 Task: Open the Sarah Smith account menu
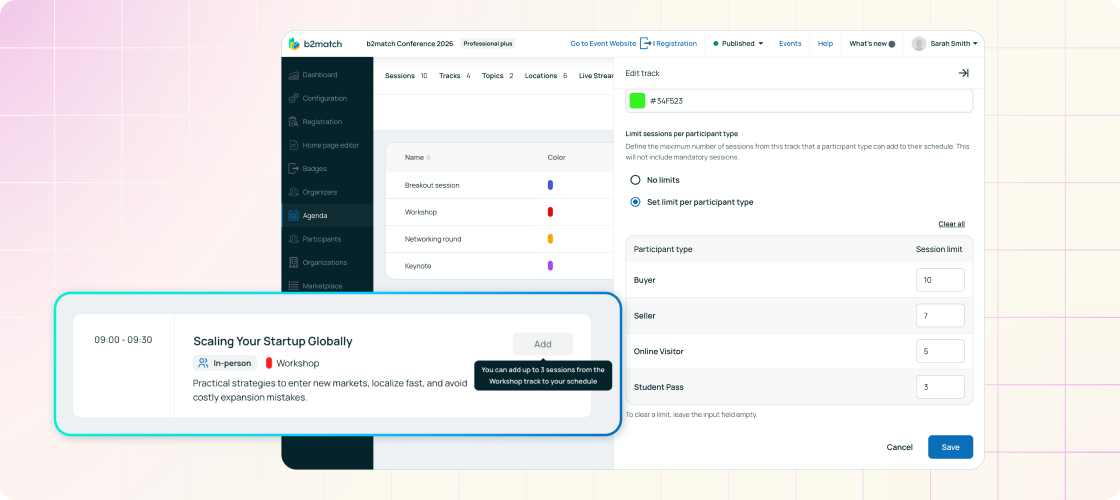click(944, 44)
